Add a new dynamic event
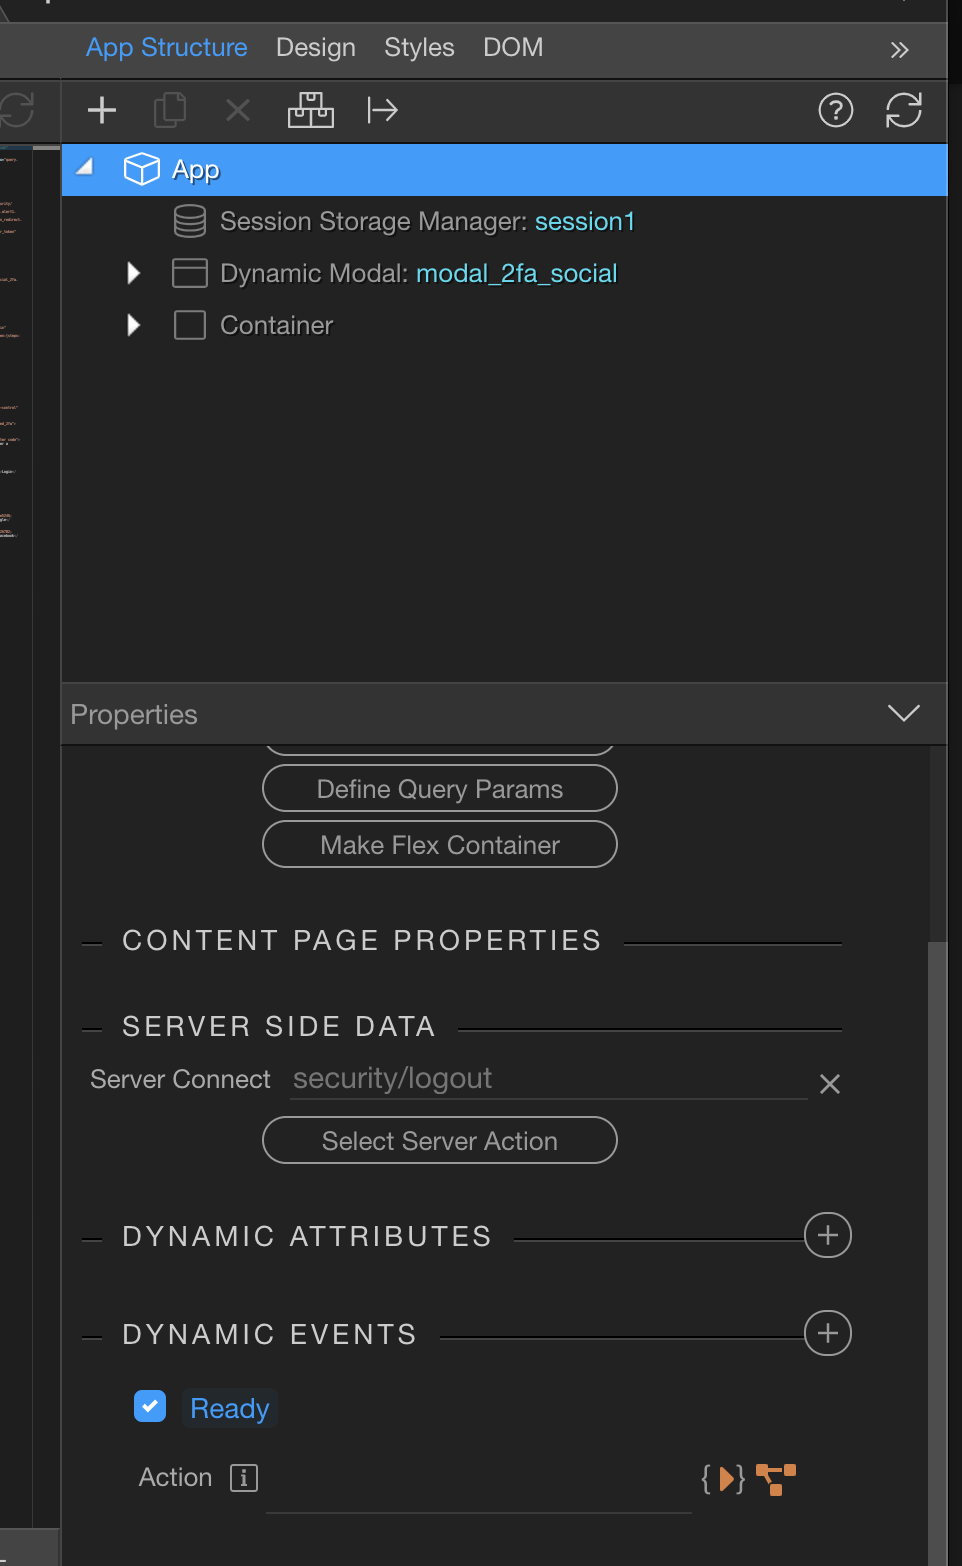962x1566 pixels. pos(828,1334)
